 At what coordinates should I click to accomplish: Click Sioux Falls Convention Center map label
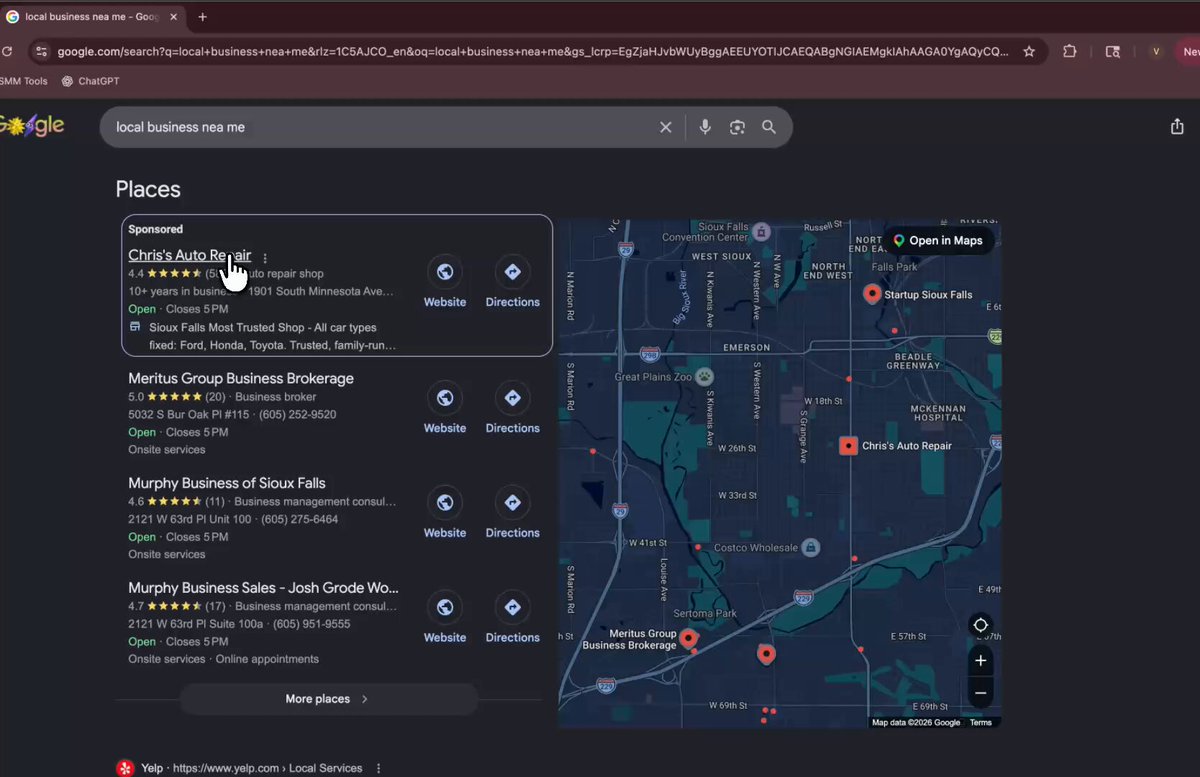(x=705, y=232)
